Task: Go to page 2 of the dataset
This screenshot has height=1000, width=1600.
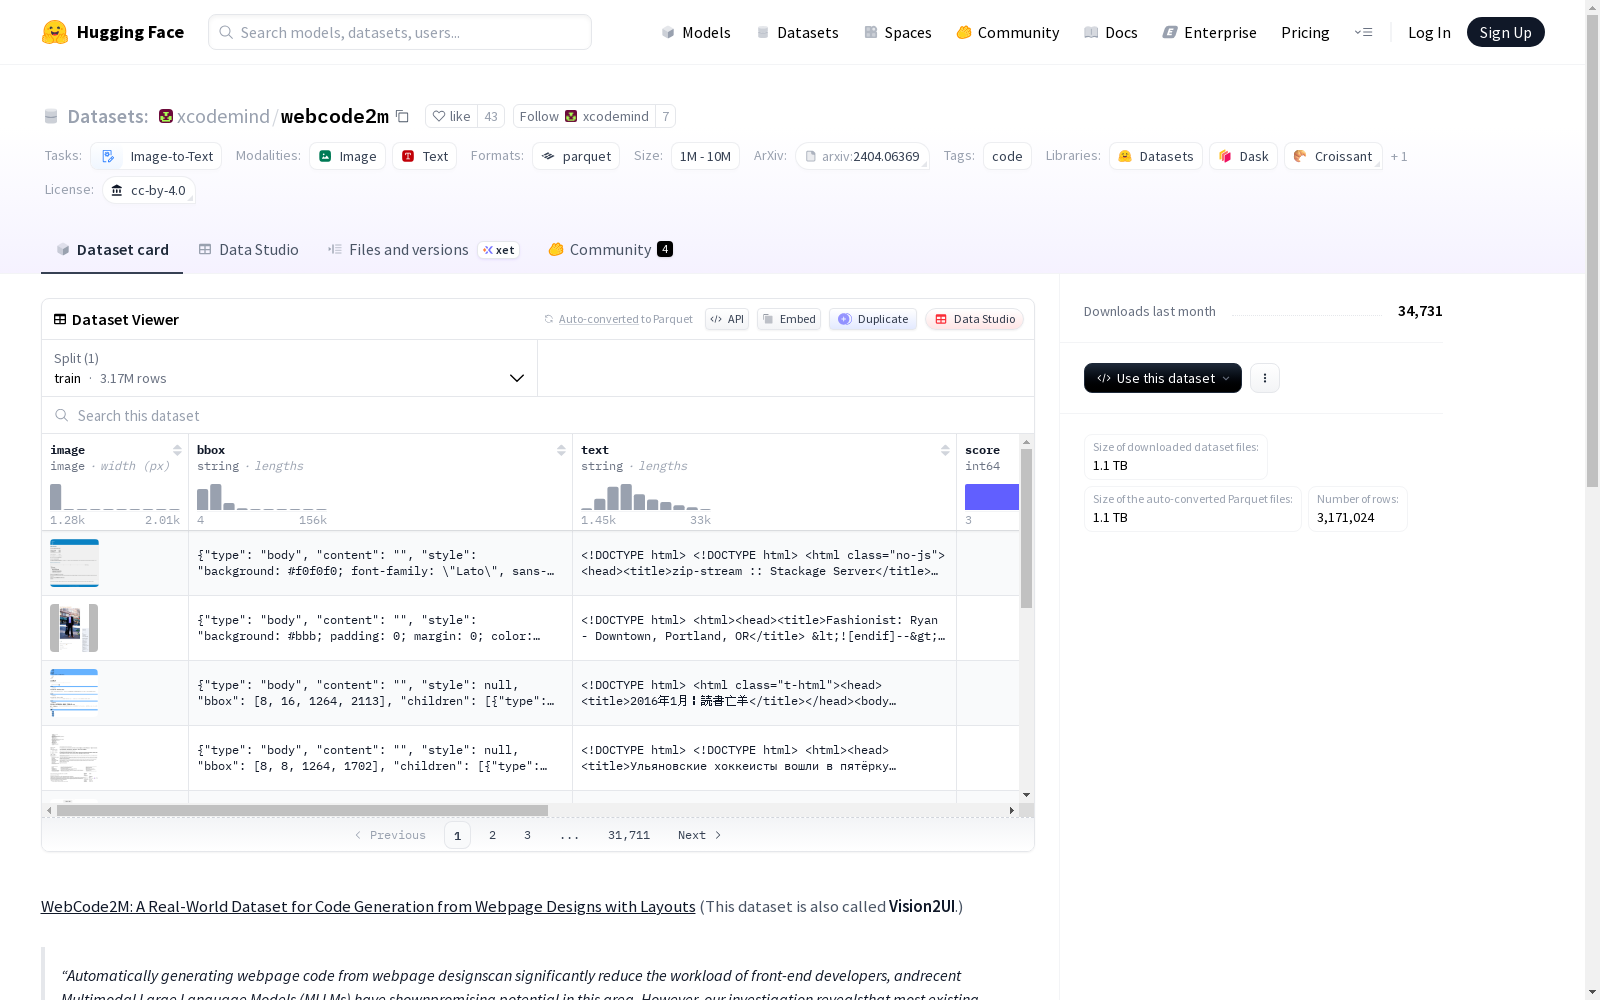Action: point(492,835)
